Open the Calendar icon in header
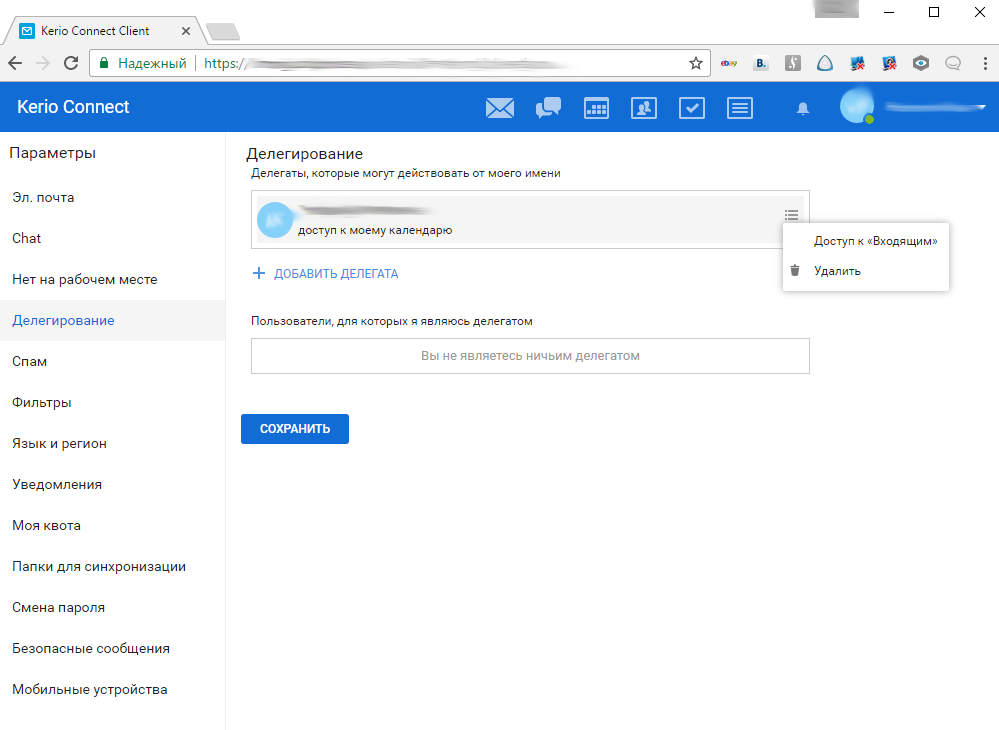The width and height of the screenshot is (999, 730). coord(596,108)
